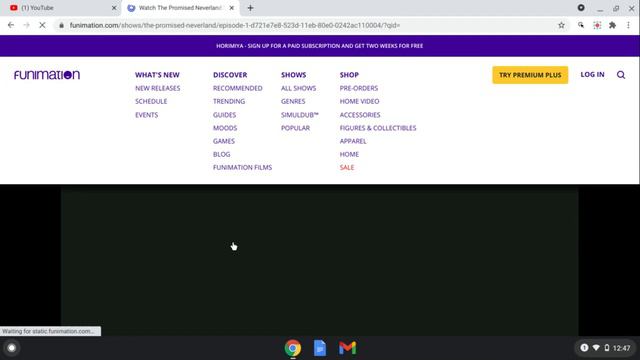Open new tab with plus button
640x360 pixels.
tap(250, 8)
